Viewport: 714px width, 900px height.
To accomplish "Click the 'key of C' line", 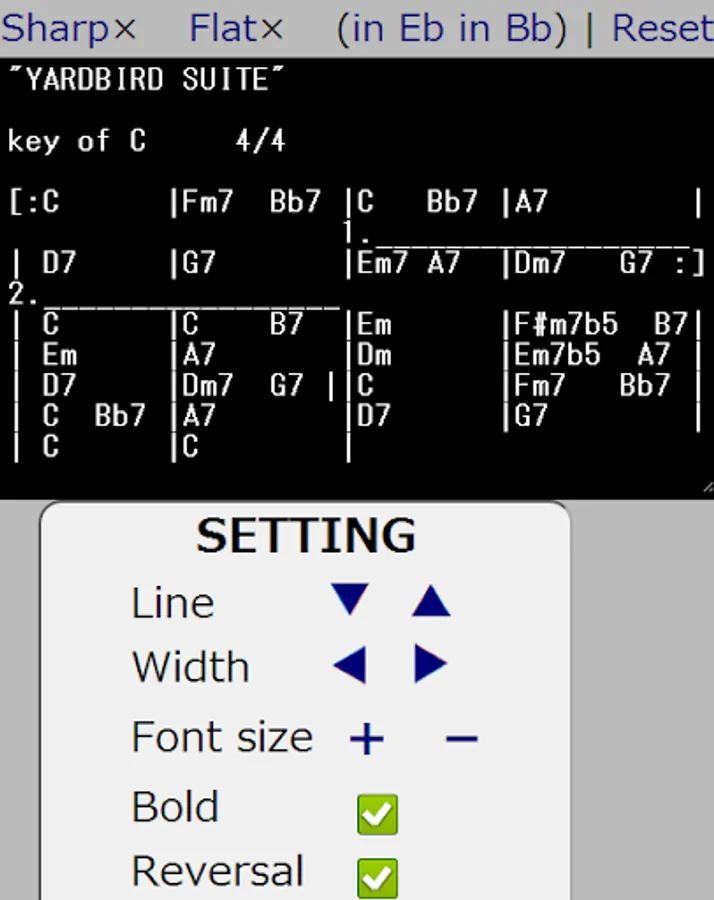I will (x=76, y=141).
